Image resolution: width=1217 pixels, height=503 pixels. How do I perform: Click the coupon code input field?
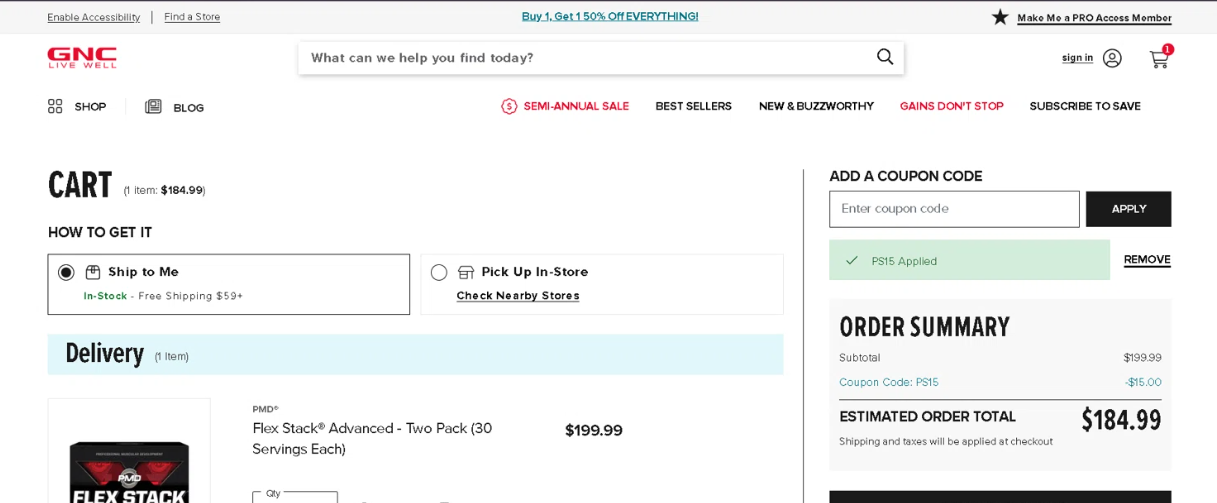click(954, 209)
